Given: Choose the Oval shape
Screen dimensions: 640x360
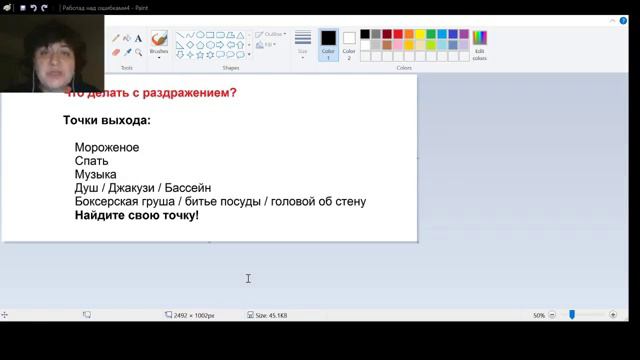Looking at the screenshot, I should (x=200, y=35).
